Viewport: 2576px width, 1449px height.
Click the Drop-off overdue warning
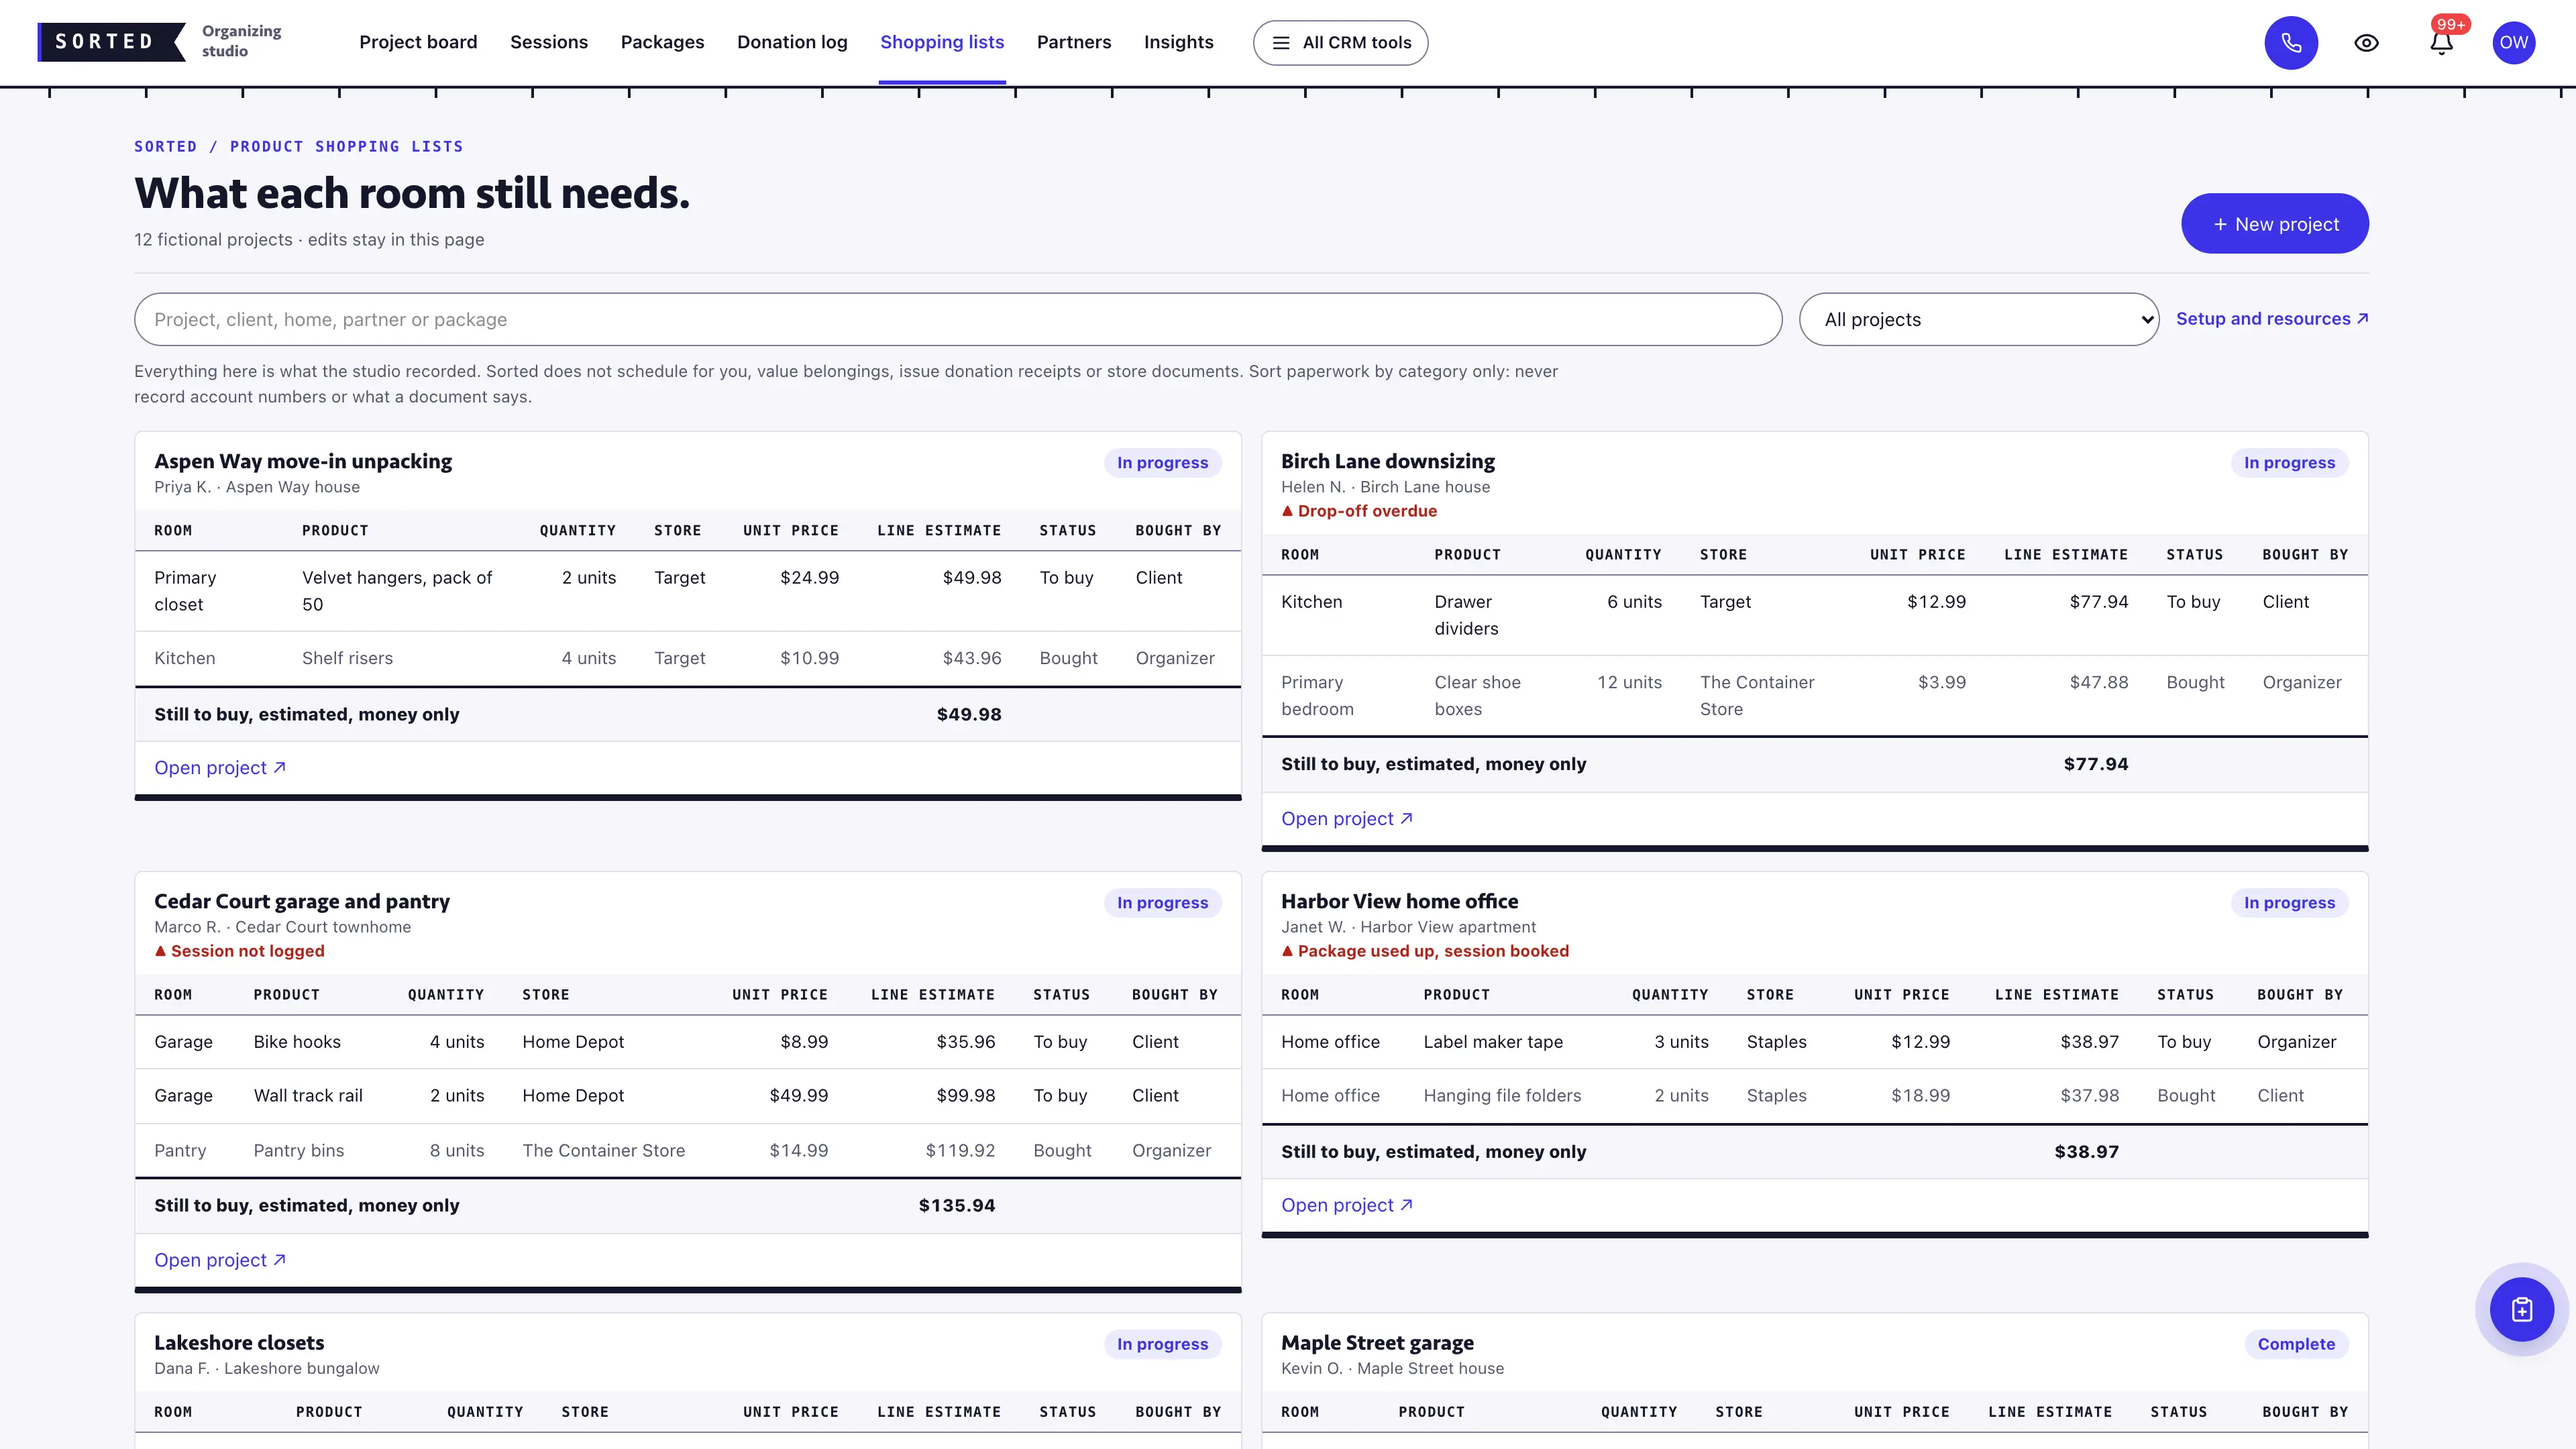(x=1359, y=511)
